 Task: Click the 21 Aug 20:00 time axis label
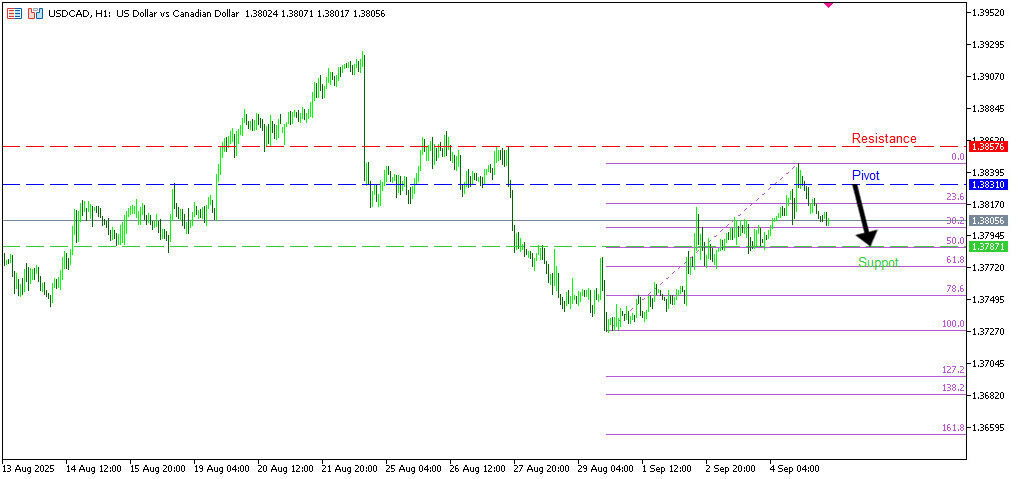pyautogui.click(x=348, y=467)
